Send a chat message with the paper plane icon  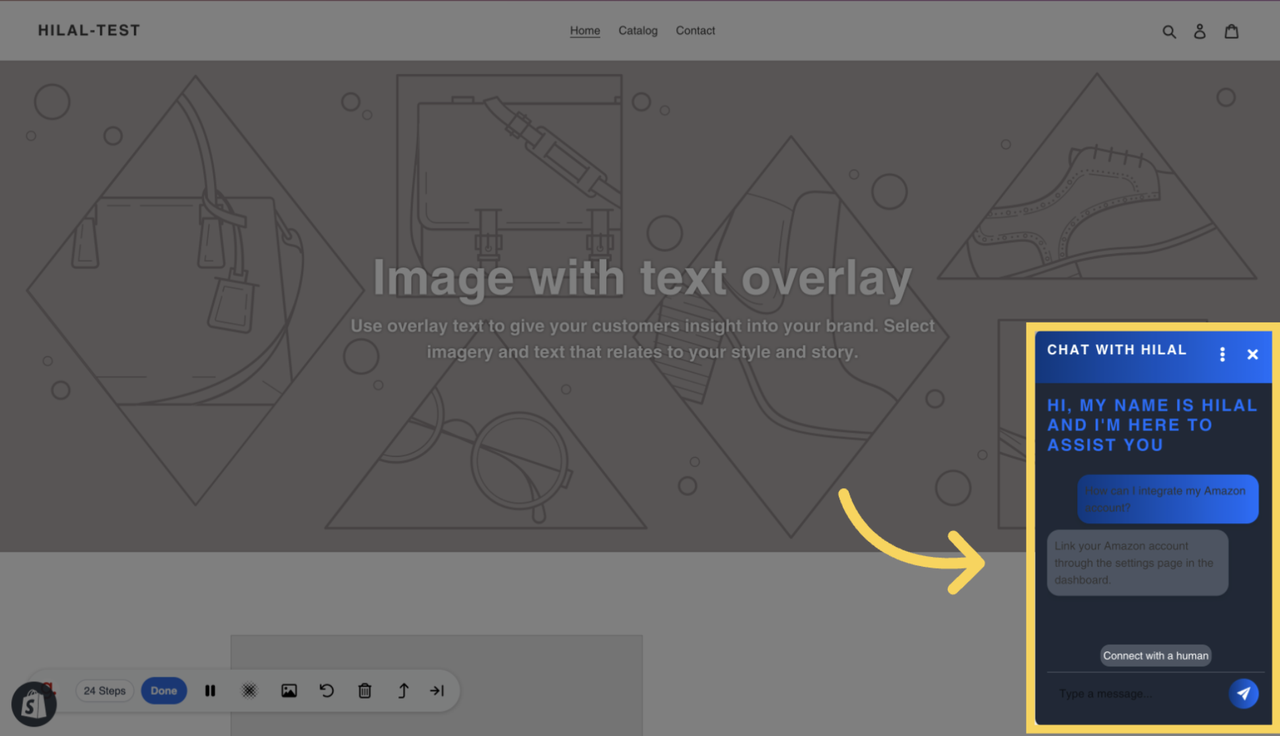[x=1244, y=693]
